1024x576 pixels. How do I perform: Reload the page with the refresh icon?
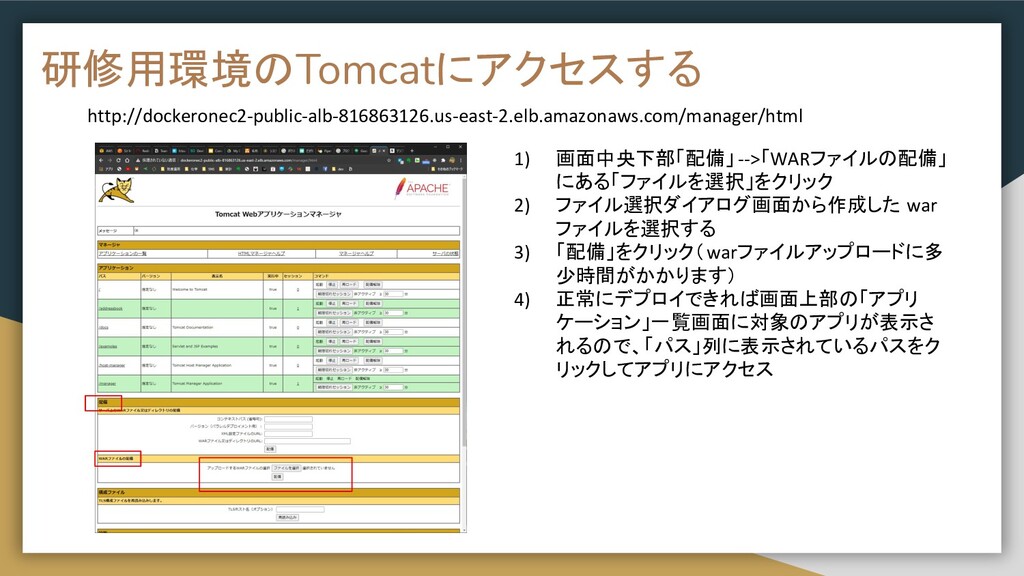coord(118,160)
